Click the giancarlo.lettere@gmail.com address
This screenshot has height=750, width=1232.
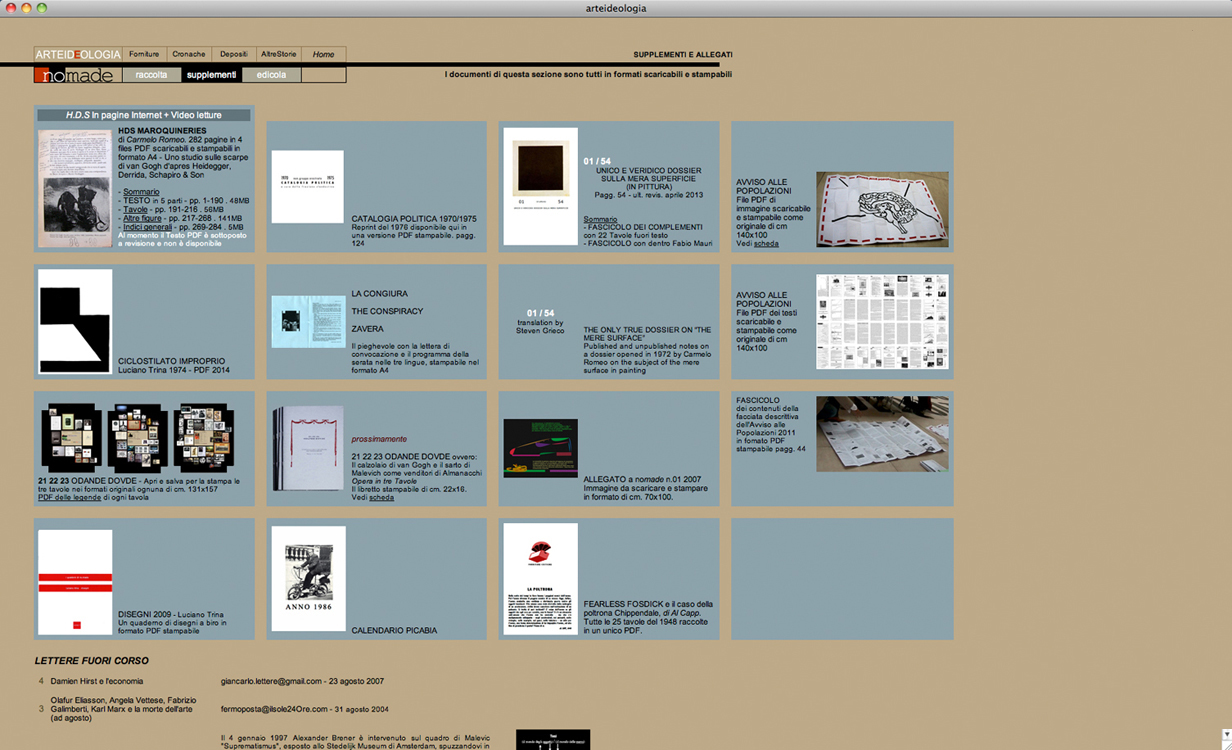click(271, 681)
